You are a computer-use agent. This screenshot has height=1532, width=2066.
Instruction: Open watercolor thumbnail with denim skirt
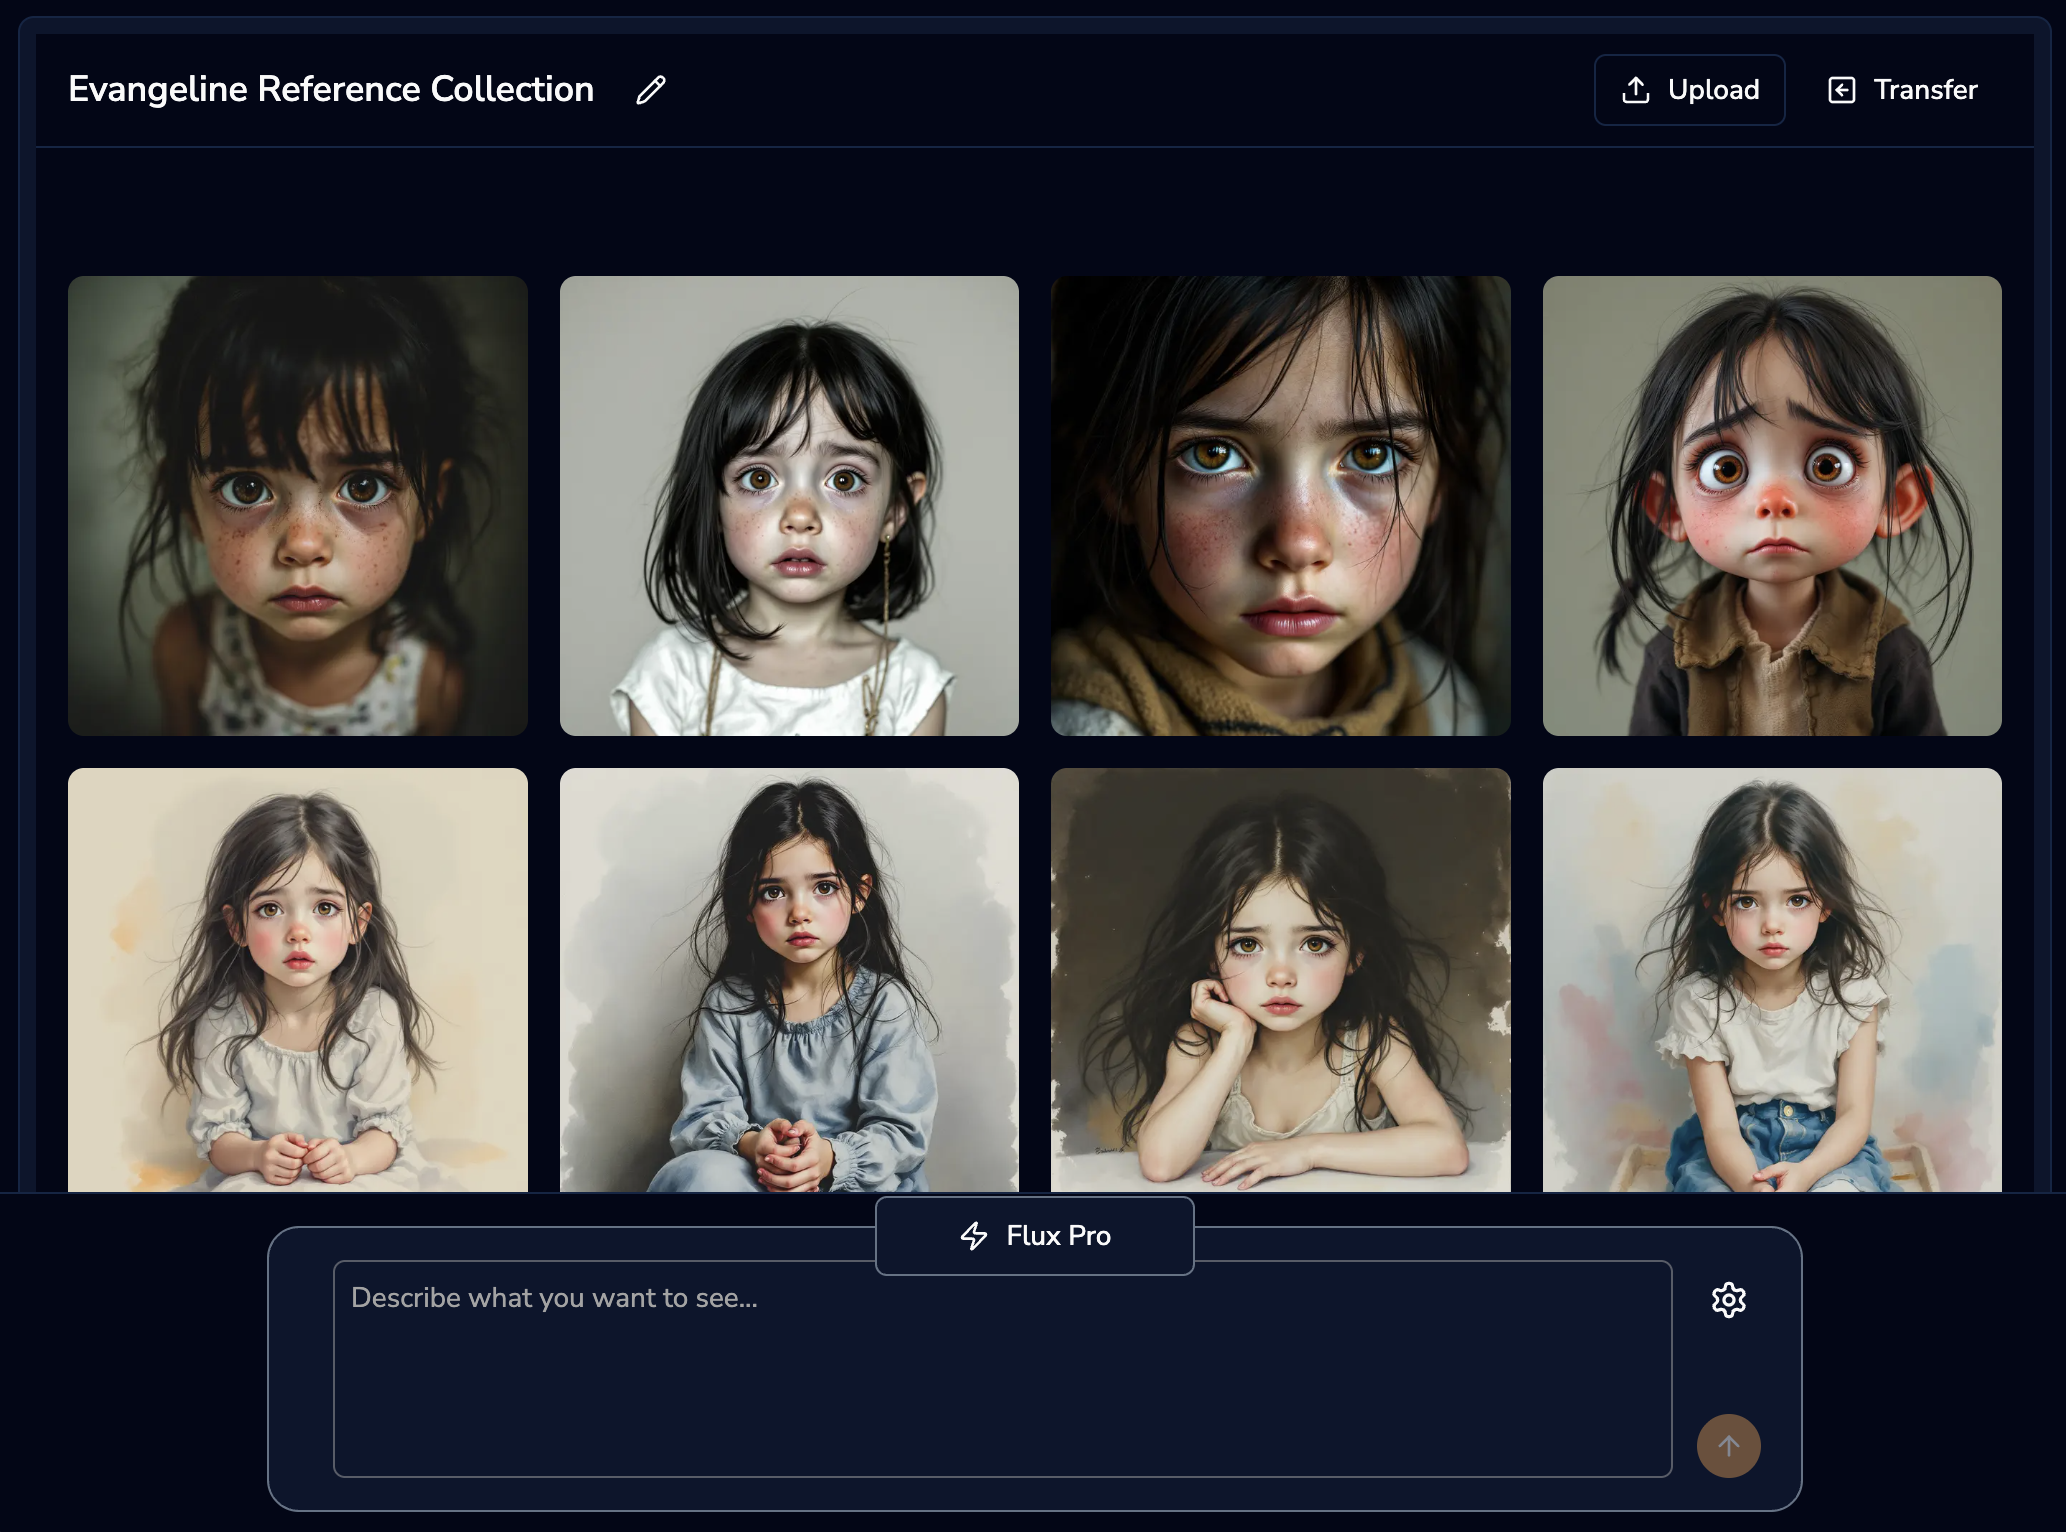[x=1772, y=980]
